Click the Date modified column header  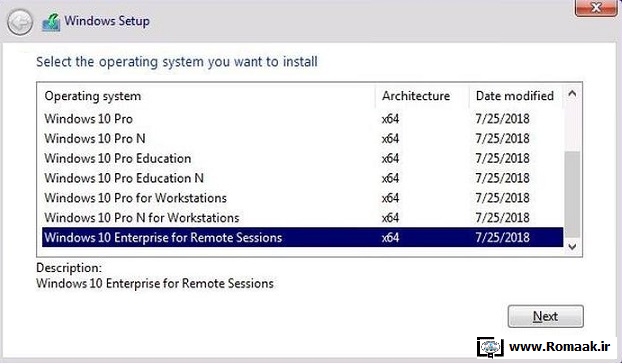516,96
